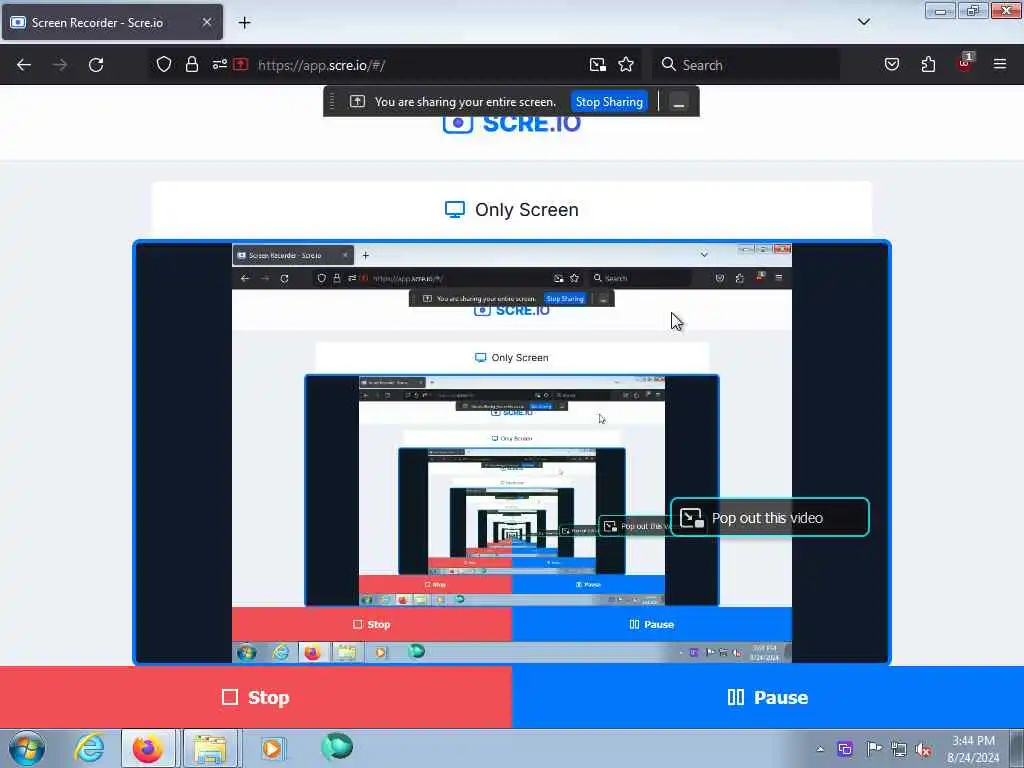
Task: Click the red Stop recording button
Action: (256, 697)
